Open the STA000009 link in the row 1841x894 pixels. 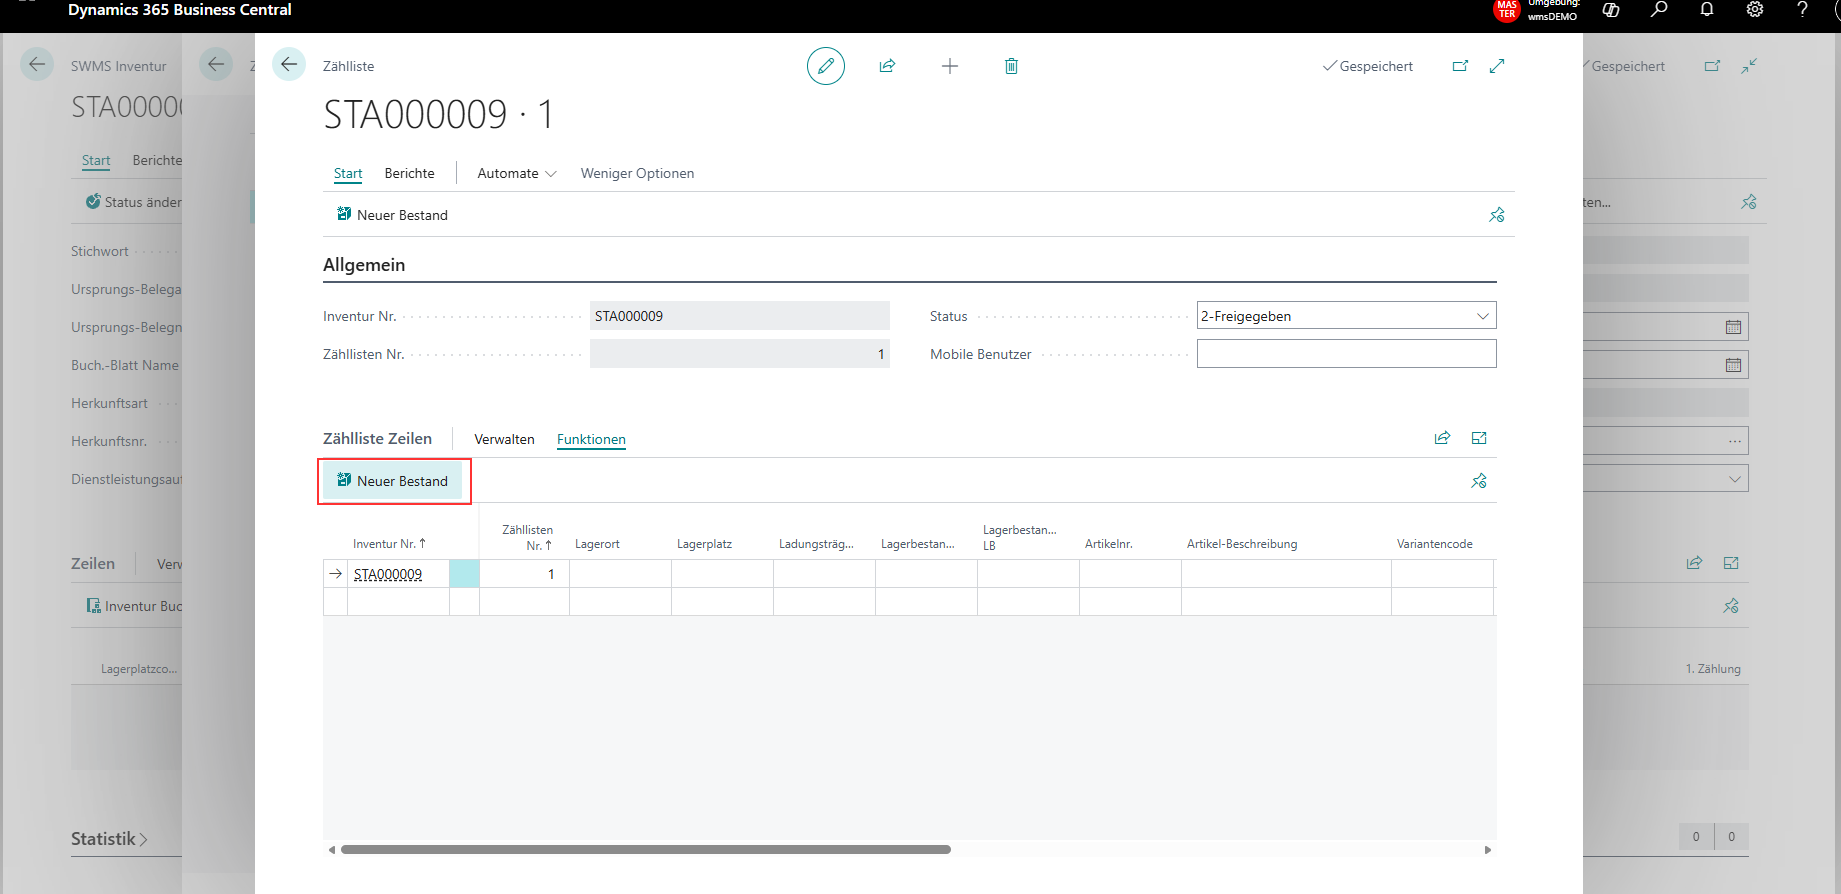pyautogui.click(x=388, y=574)
